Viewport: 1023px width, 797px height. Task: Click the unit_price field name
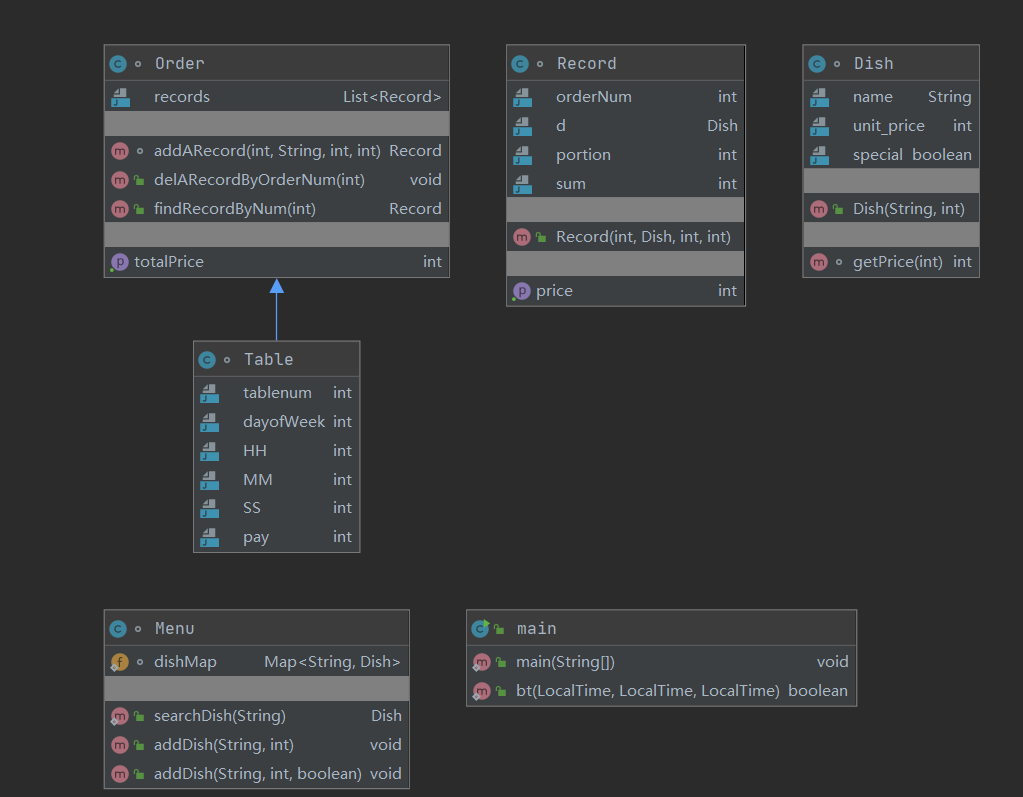(x=889, y=126)
